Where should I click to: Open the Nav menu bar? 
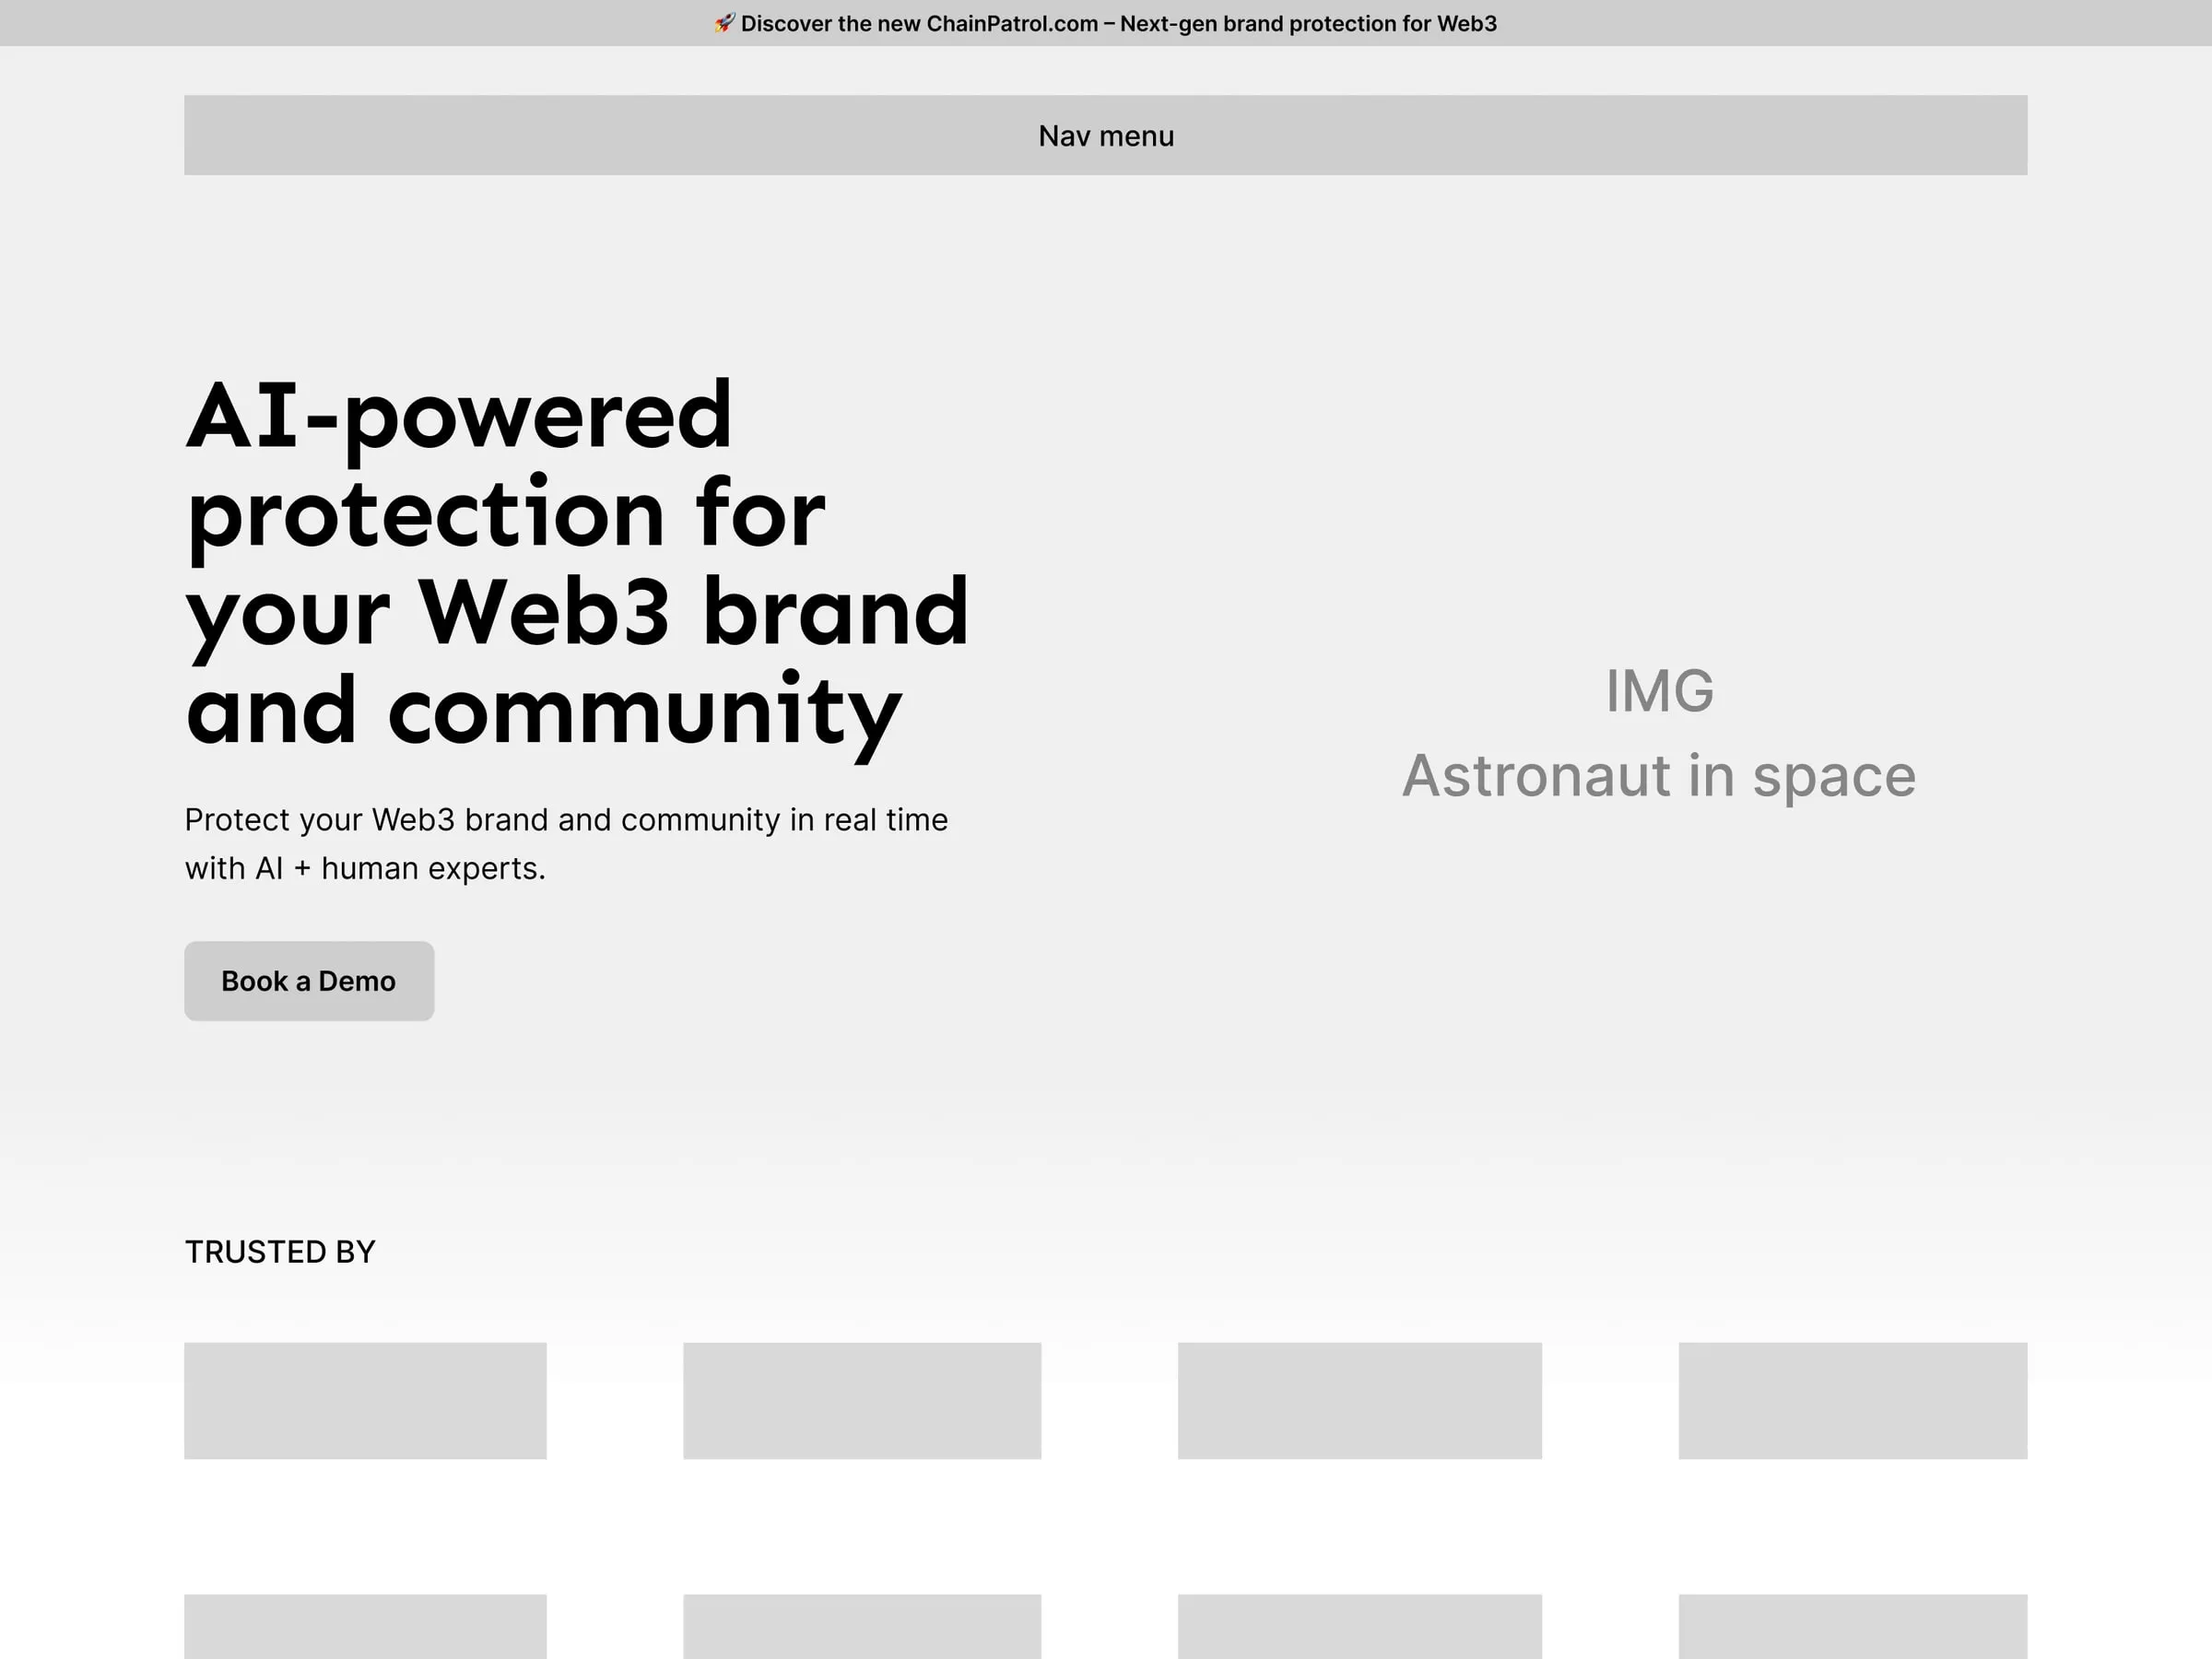click(1106, 135)
